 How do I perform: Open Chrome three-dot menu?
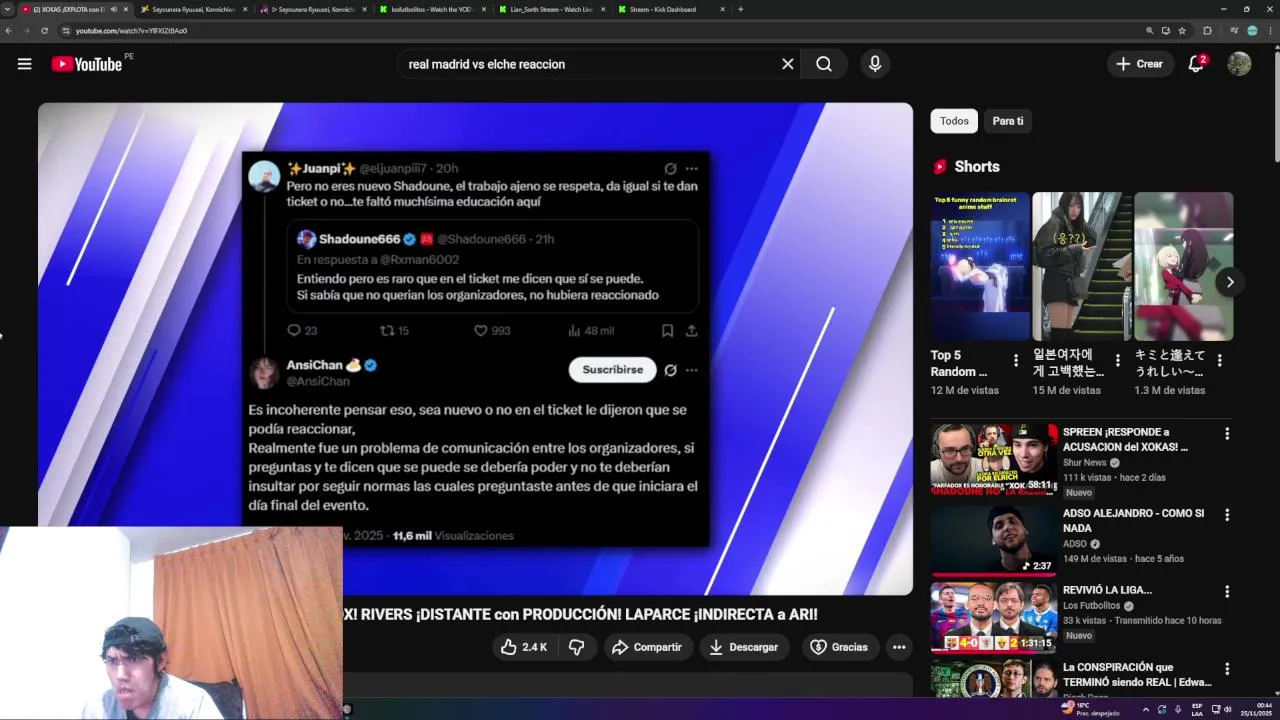(x=1269, y=31)
